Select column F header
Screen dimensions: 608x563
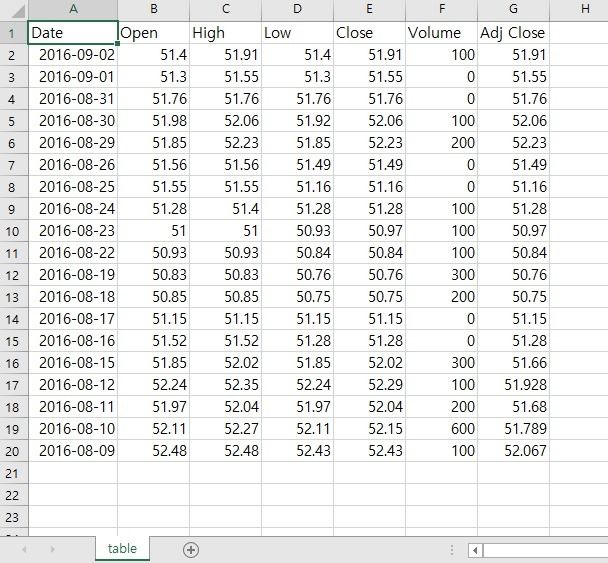click(442, 9)
